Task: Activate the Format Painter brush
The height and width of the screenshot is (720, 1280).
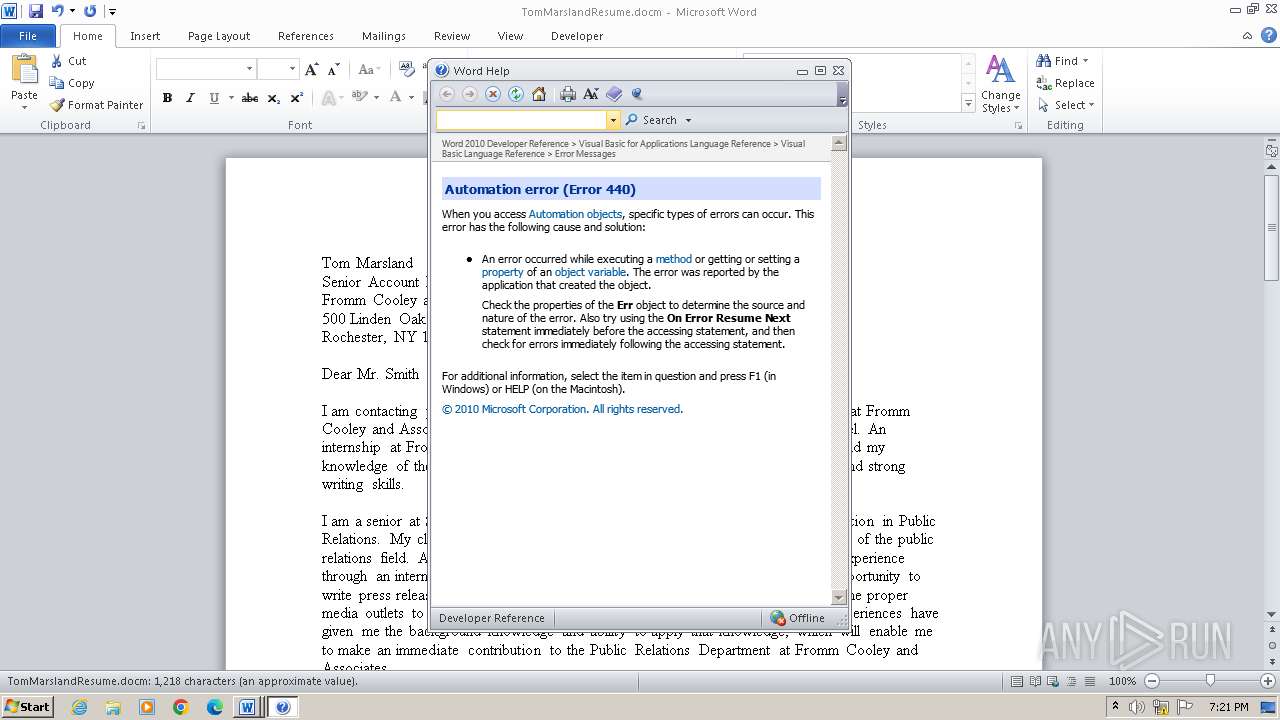Action: pyautogui.click(x=96, y=105)
